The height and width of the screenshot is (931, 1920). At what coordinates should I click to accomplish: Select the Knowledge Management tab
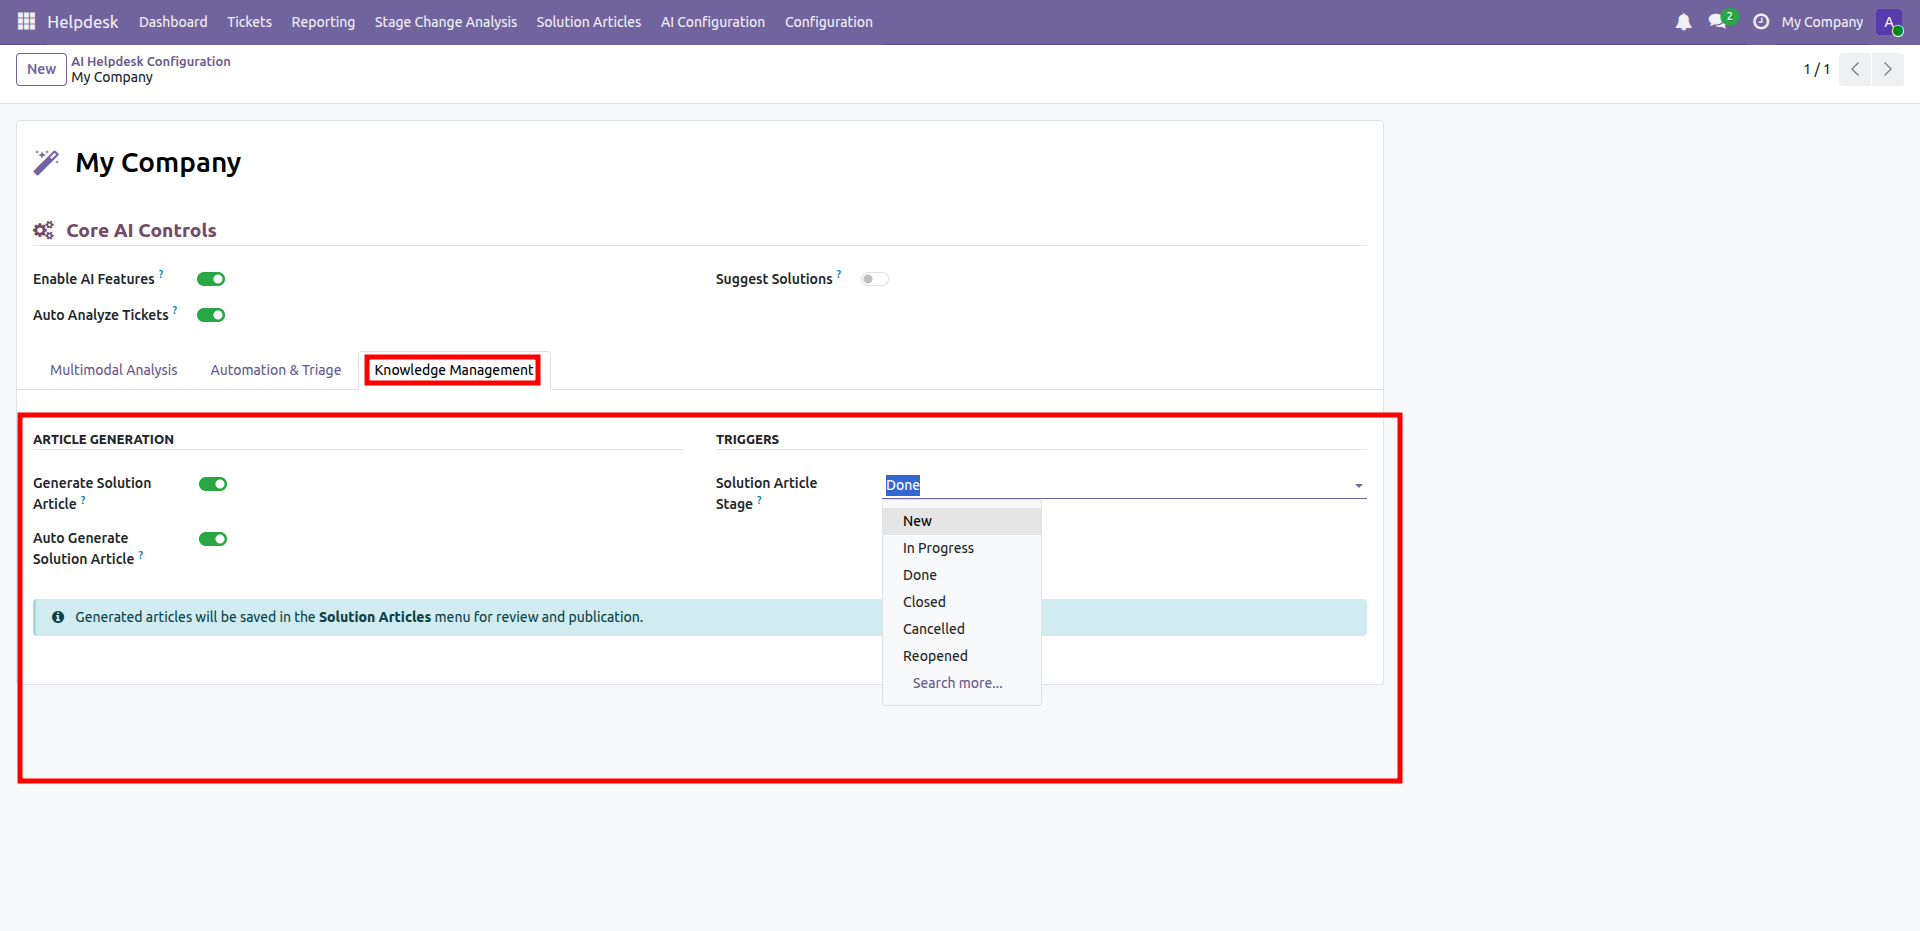coord(454,370)
